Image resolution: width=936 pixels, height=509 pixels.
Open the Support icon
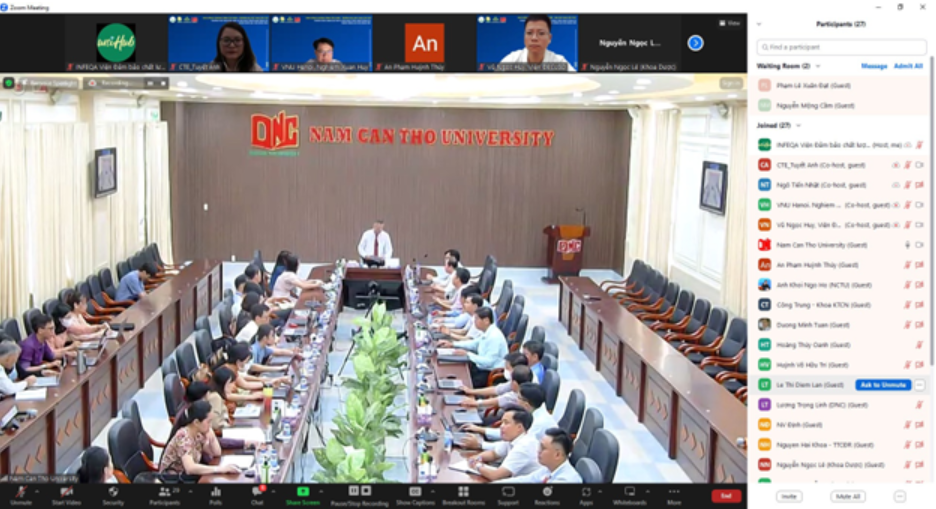click(508, 495)
